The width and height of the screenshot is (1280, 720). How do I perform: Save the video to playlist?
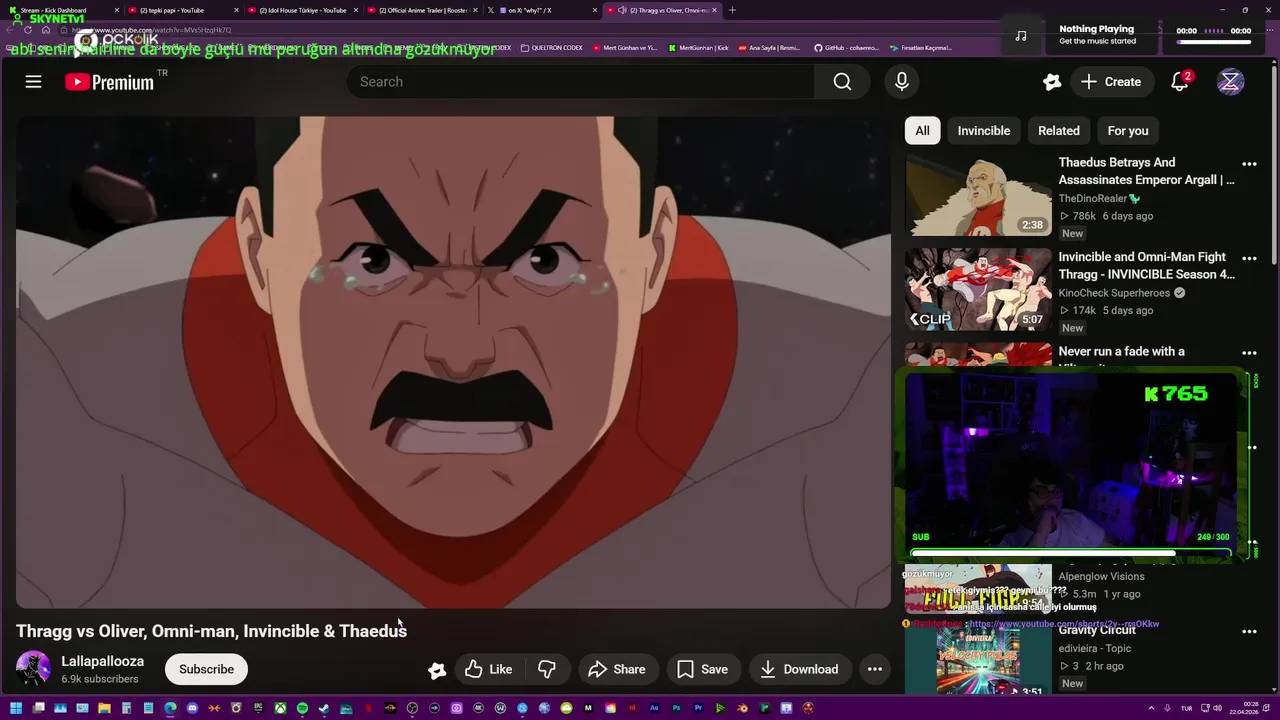coord(702,669)
